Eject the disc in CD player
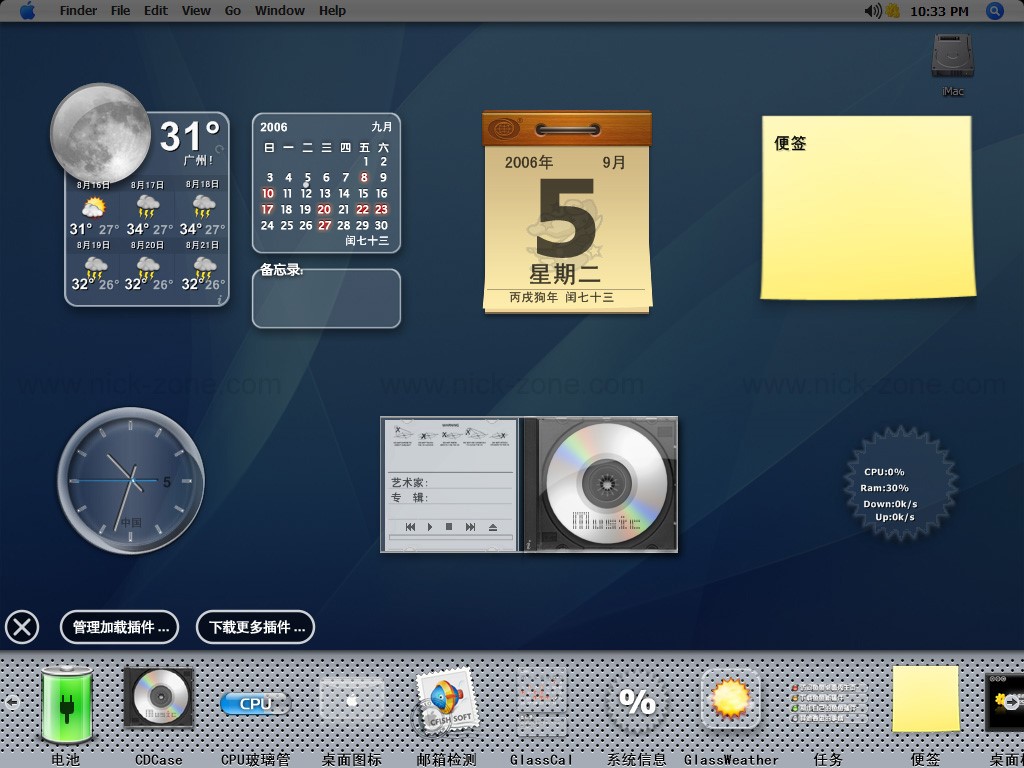Image resolution: width=1024 pixels, height=768 pixels. click(x=492, y=527)
